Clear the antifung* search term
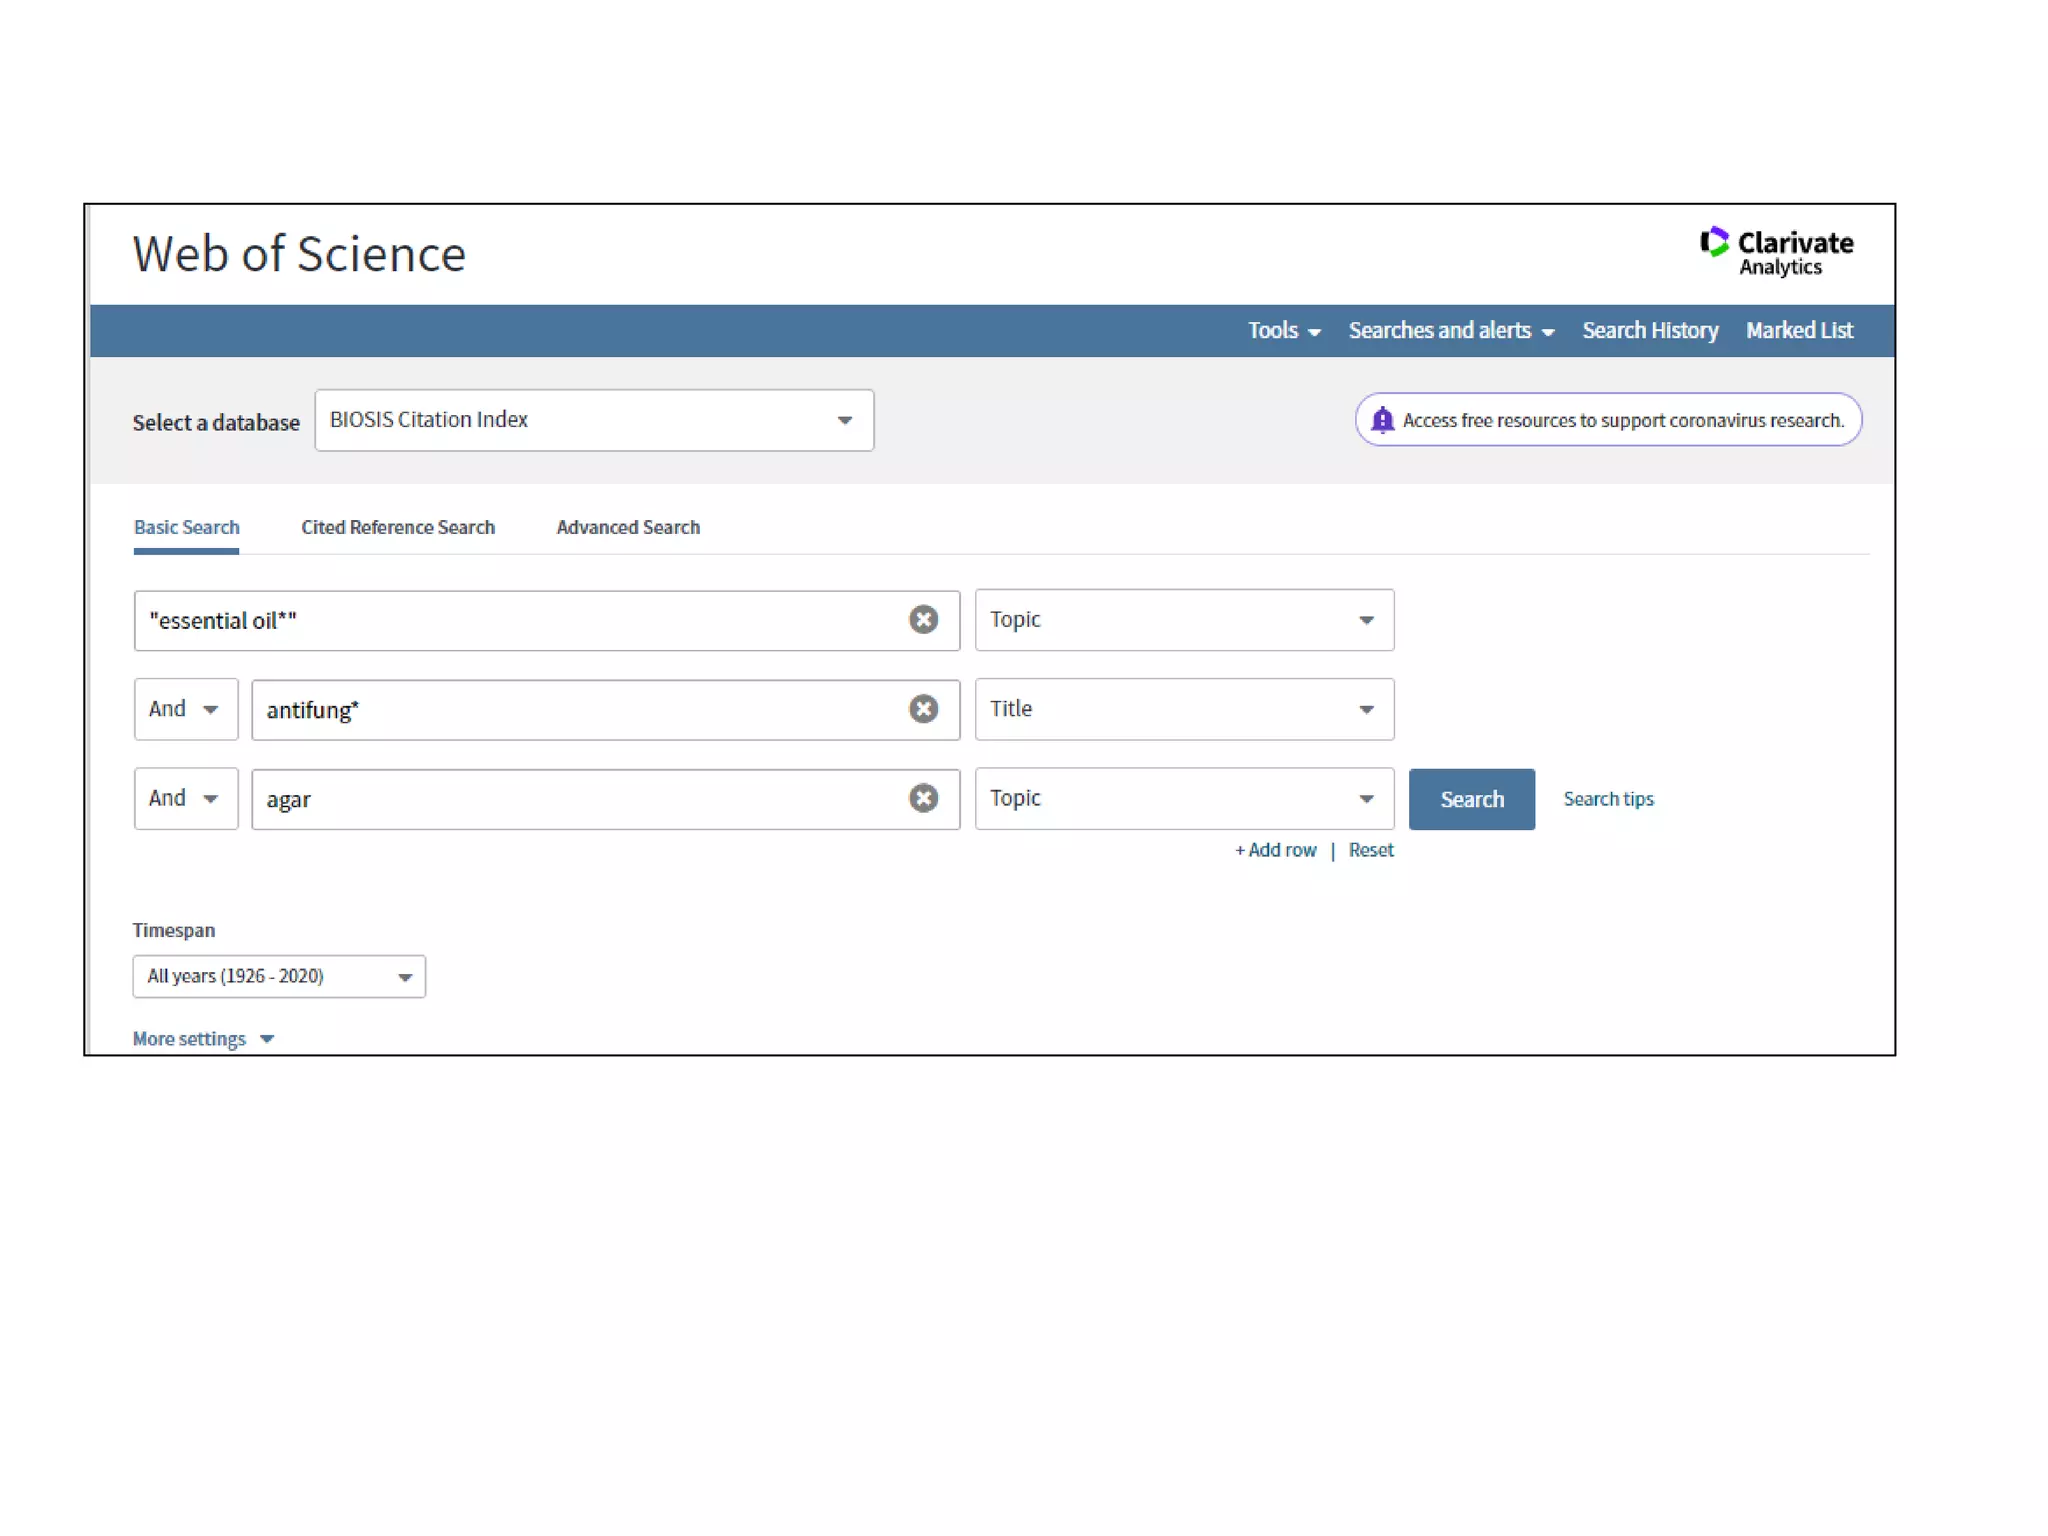The height and width of the screenshot is (1536, 2048). pyautogui.click(x=923, y=709)
